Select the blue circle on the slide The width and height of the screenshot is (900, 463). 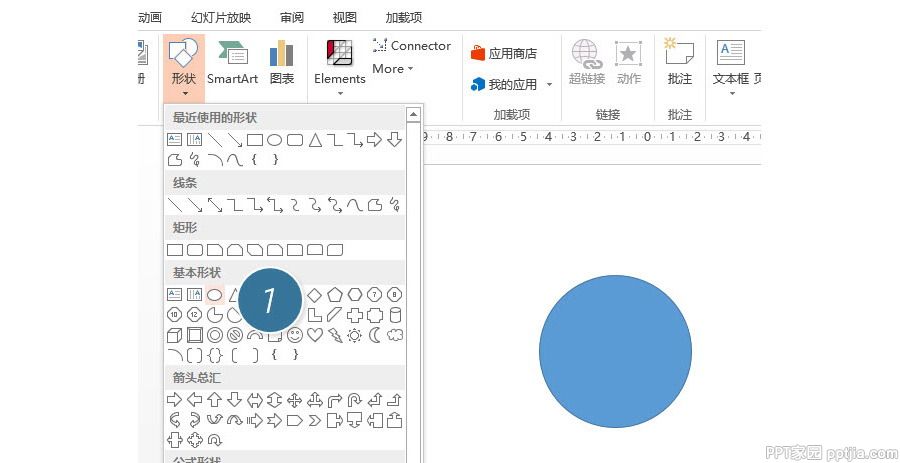click(615, 351)
